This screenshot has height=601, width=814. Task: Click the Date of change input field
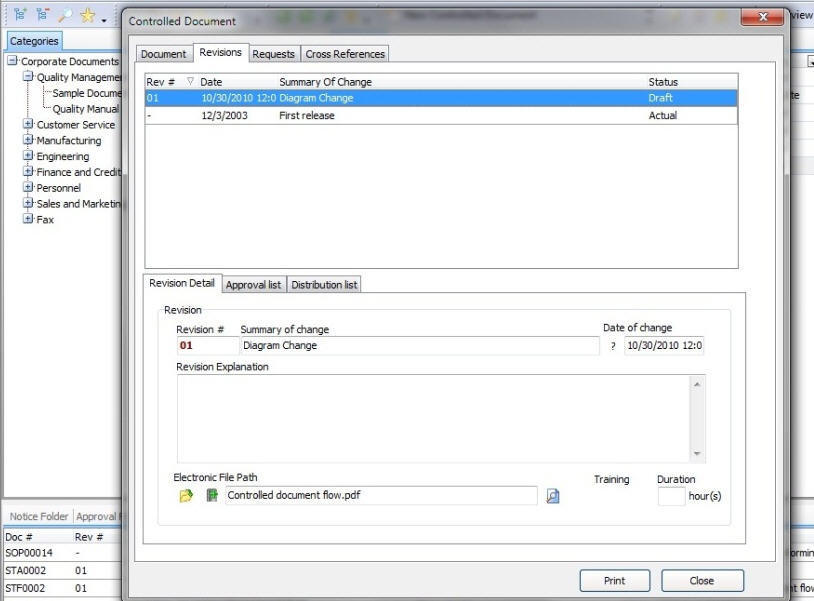pyautogui.click(x=664, y=346)
